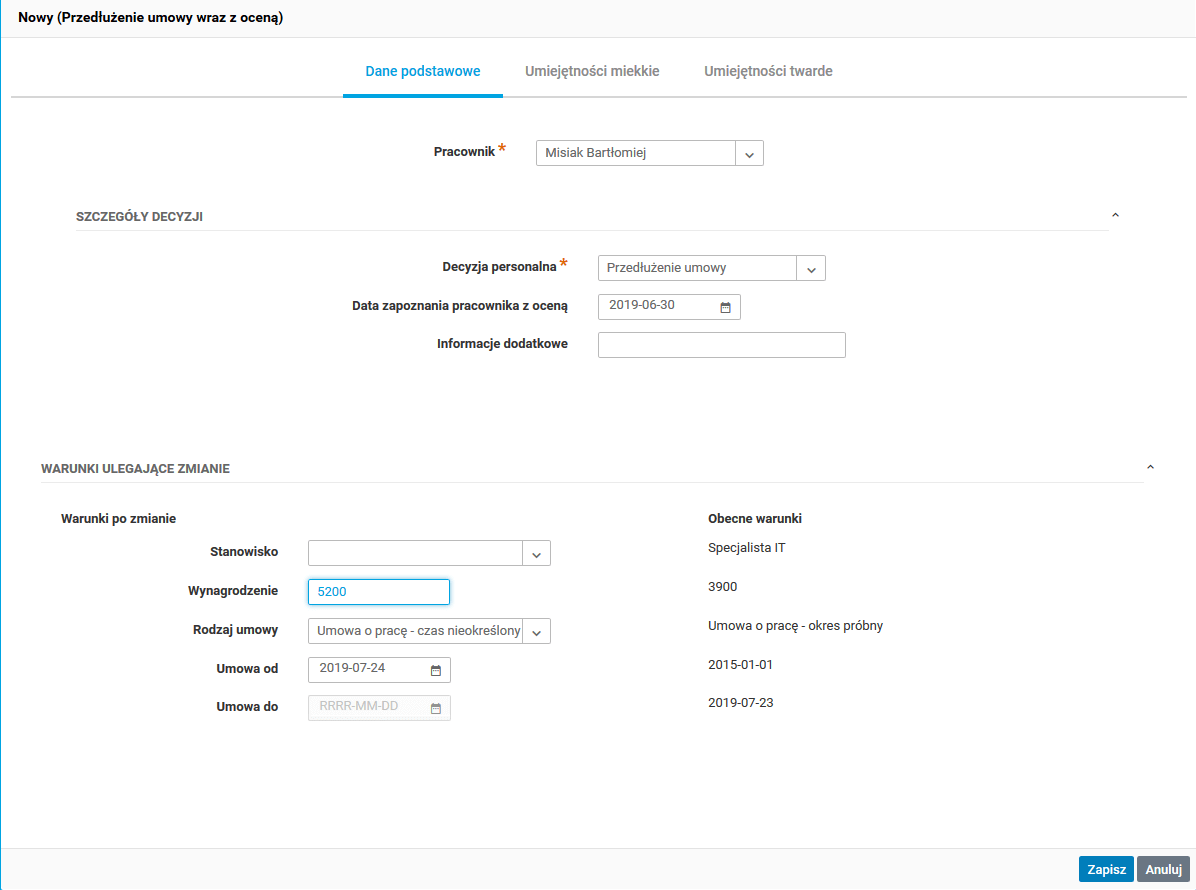Viewport: 1196px width, 890px height.
Task: Click the Umowa od label
Action: point(247,669)
